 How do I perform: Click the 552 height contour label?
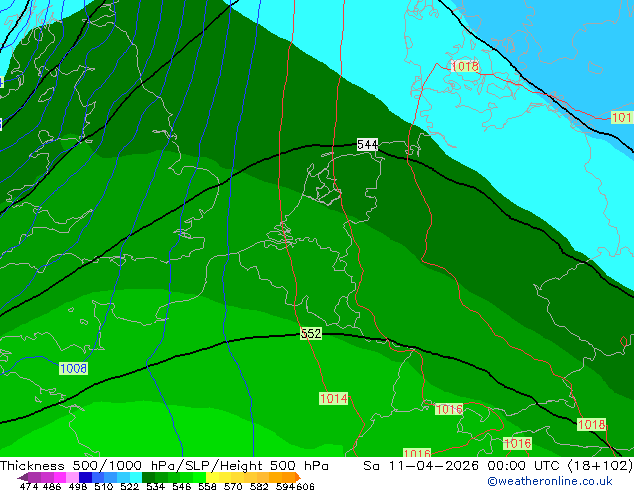[x=311, y=334]
